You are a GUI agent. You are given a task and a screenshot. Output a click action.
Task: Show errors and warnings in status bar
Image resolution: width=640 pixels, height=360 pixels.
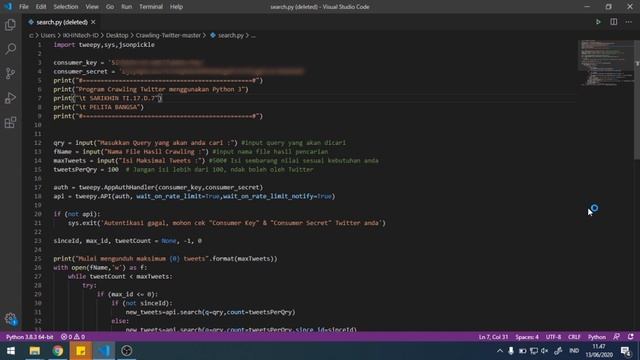[73, 337]
